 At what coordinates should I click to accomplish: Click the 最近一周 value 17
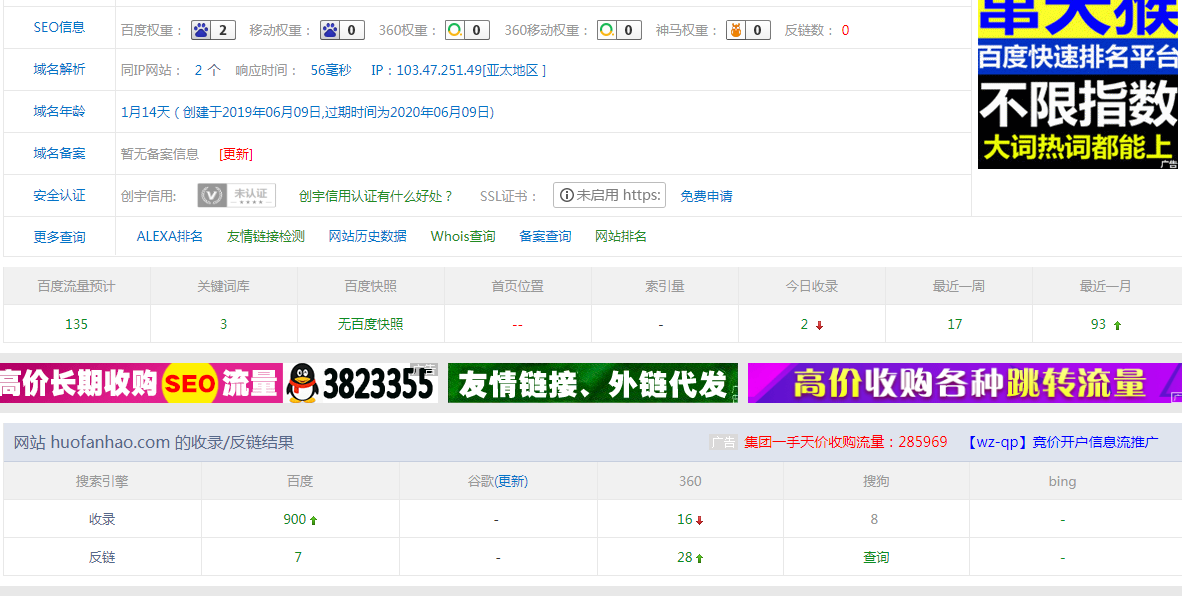(955, 324)
